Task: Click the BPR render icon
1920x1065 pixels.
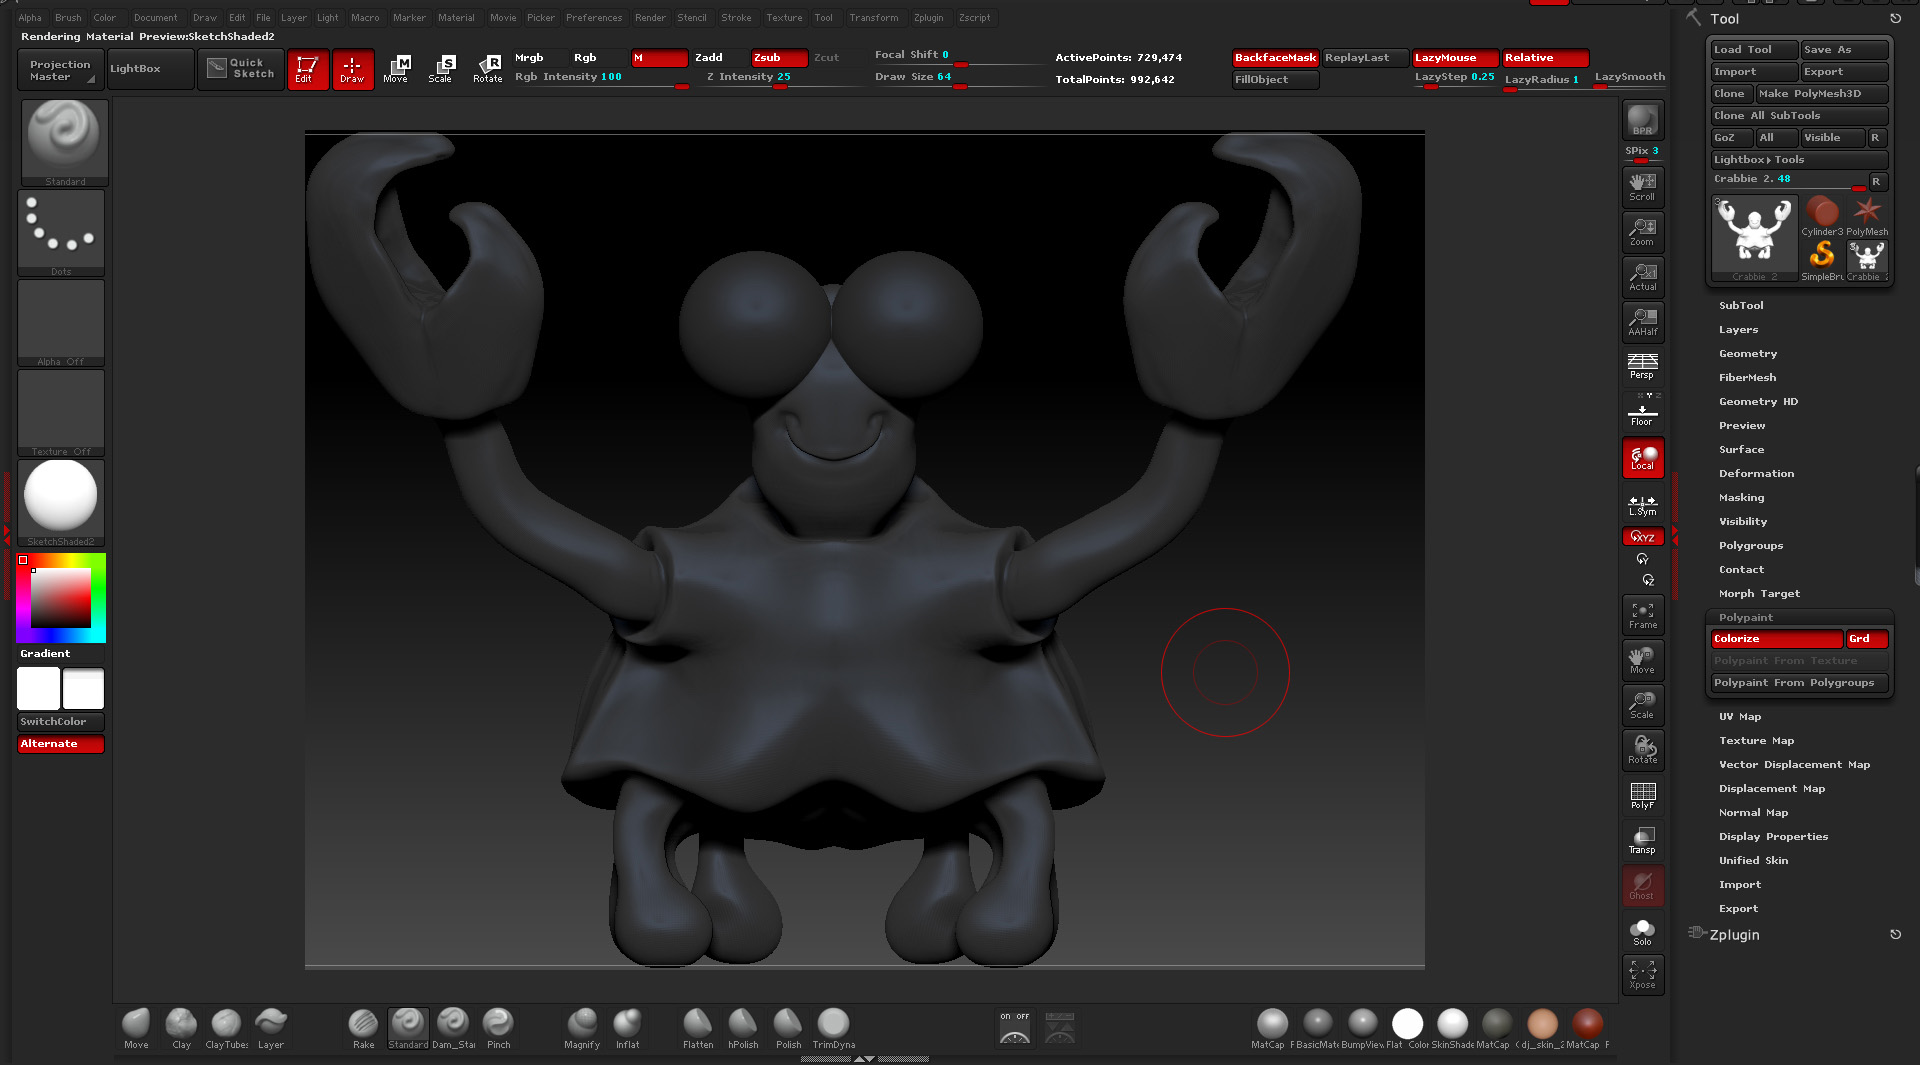Action: click(x=1643, y=121)
